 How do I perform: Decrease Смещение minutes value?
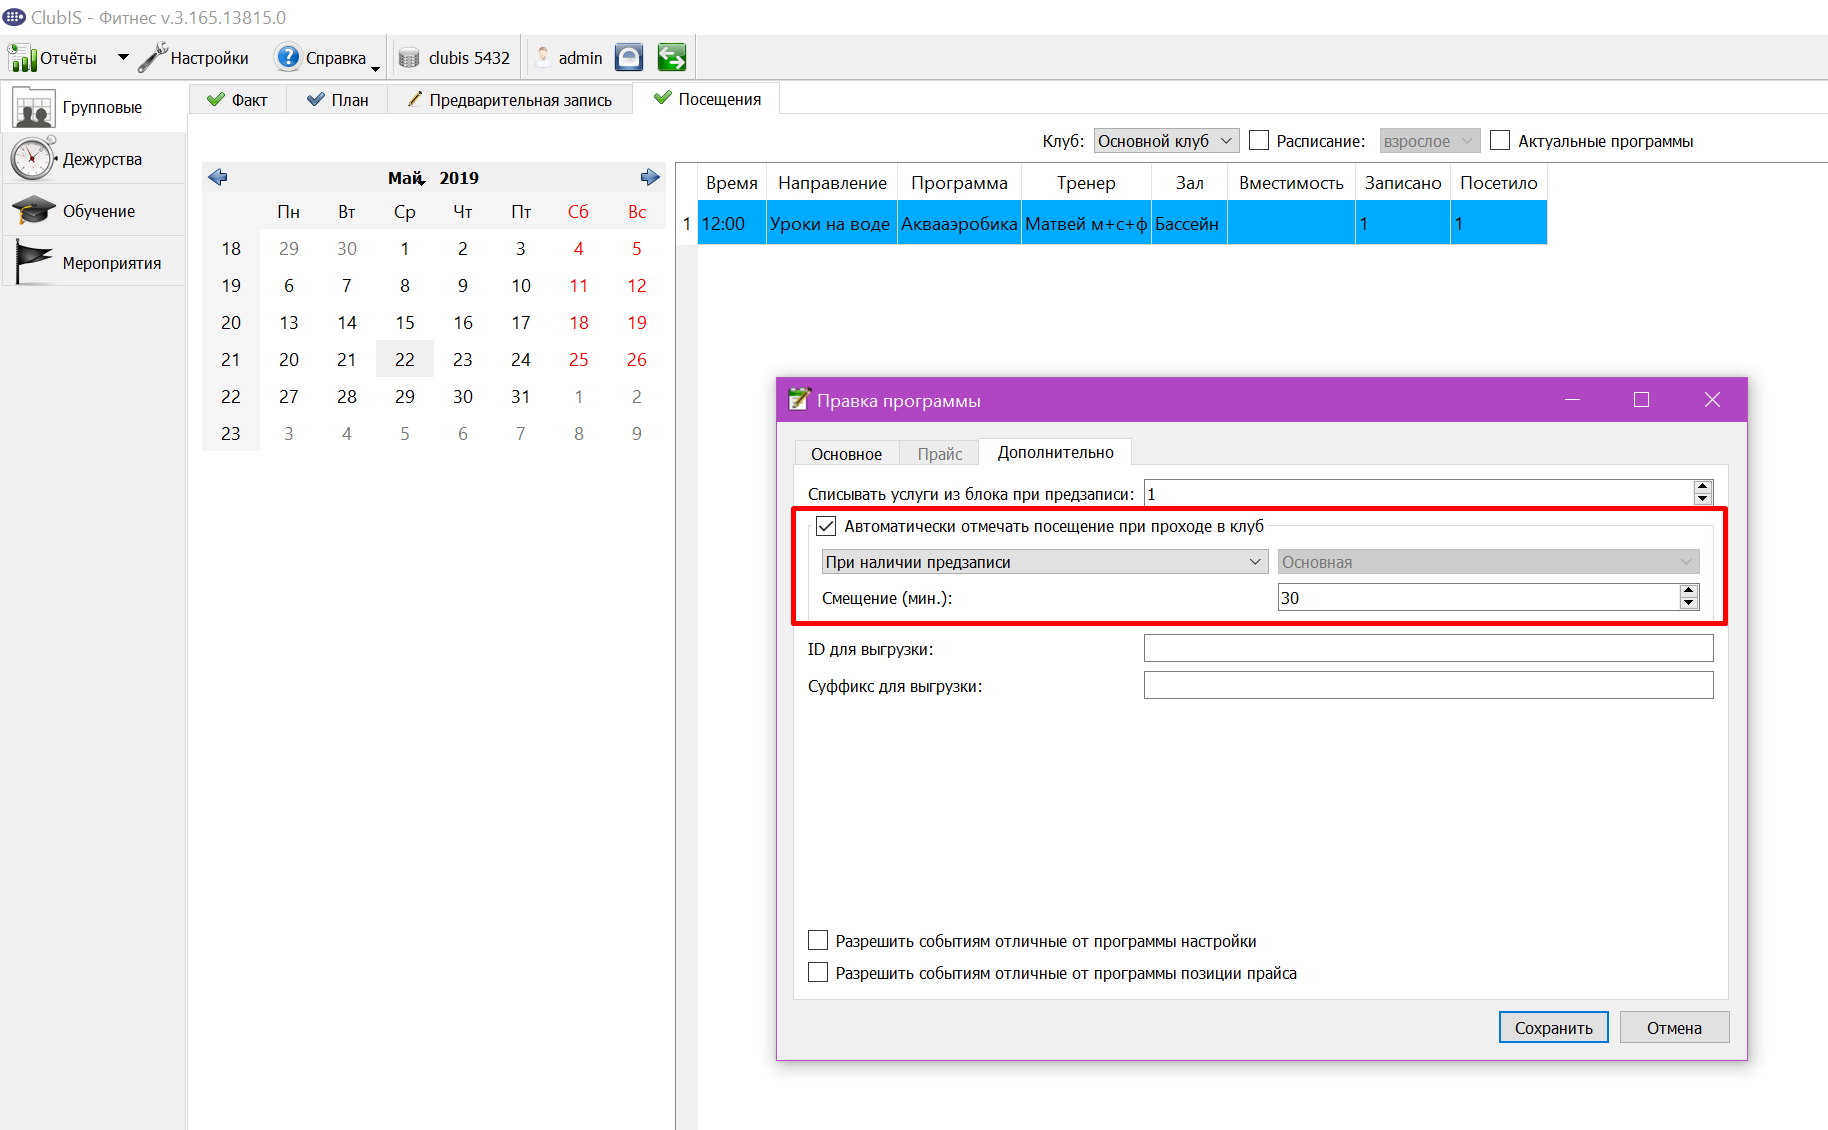point(1689,603)
